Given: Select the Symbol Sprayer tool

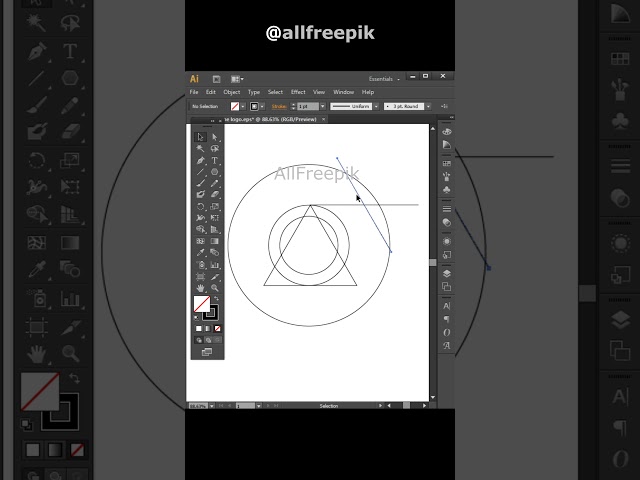Looking at the screenshot, I should 200,265.
